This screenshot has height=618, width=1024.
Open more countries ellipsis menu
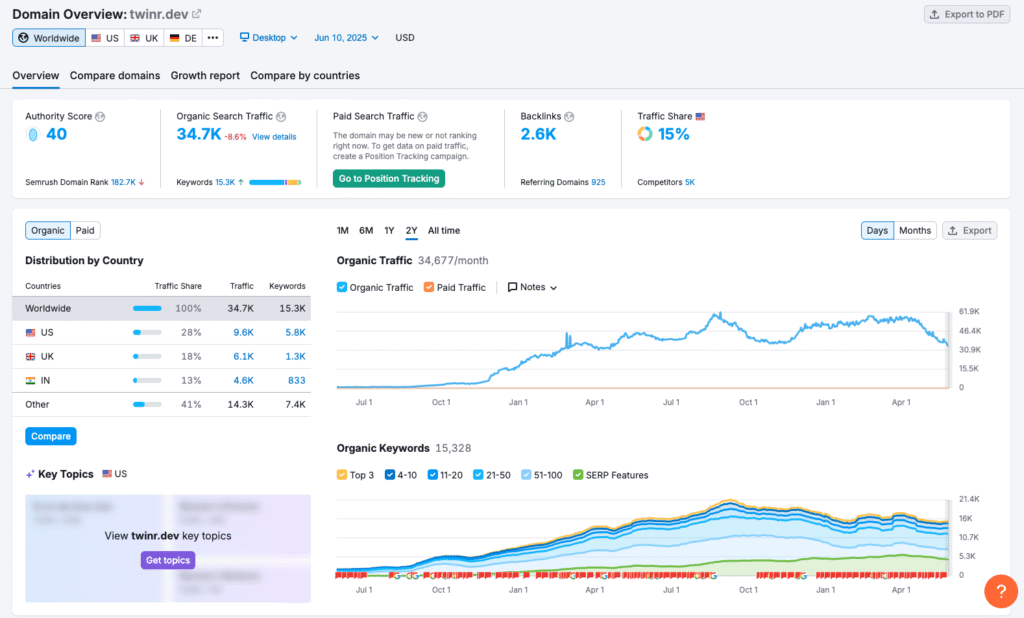tap(213, 38)
